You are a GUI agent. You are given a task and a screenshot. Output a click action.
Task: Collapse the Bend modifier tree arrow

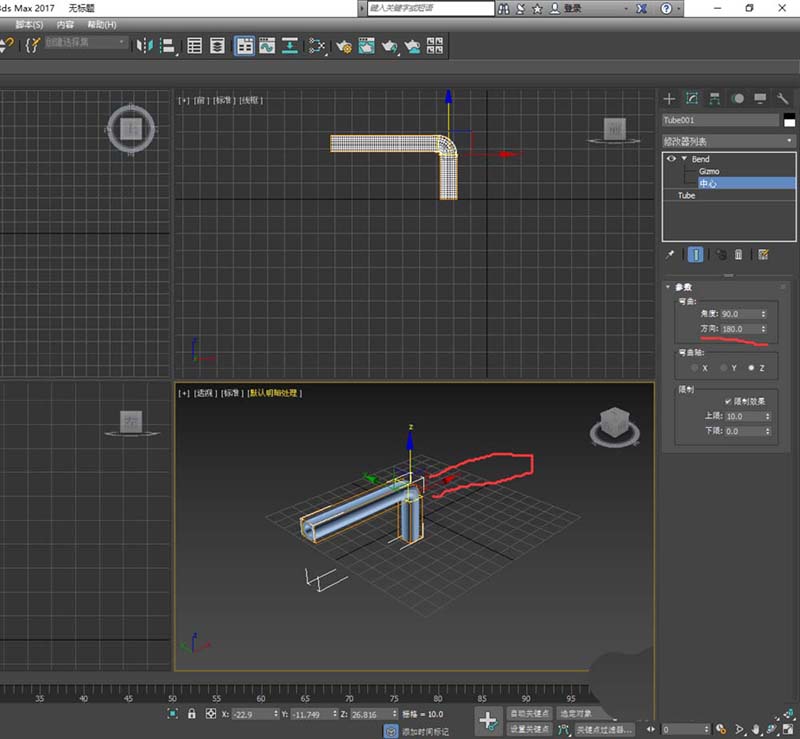pyautogui.click(x=683, y=159)
